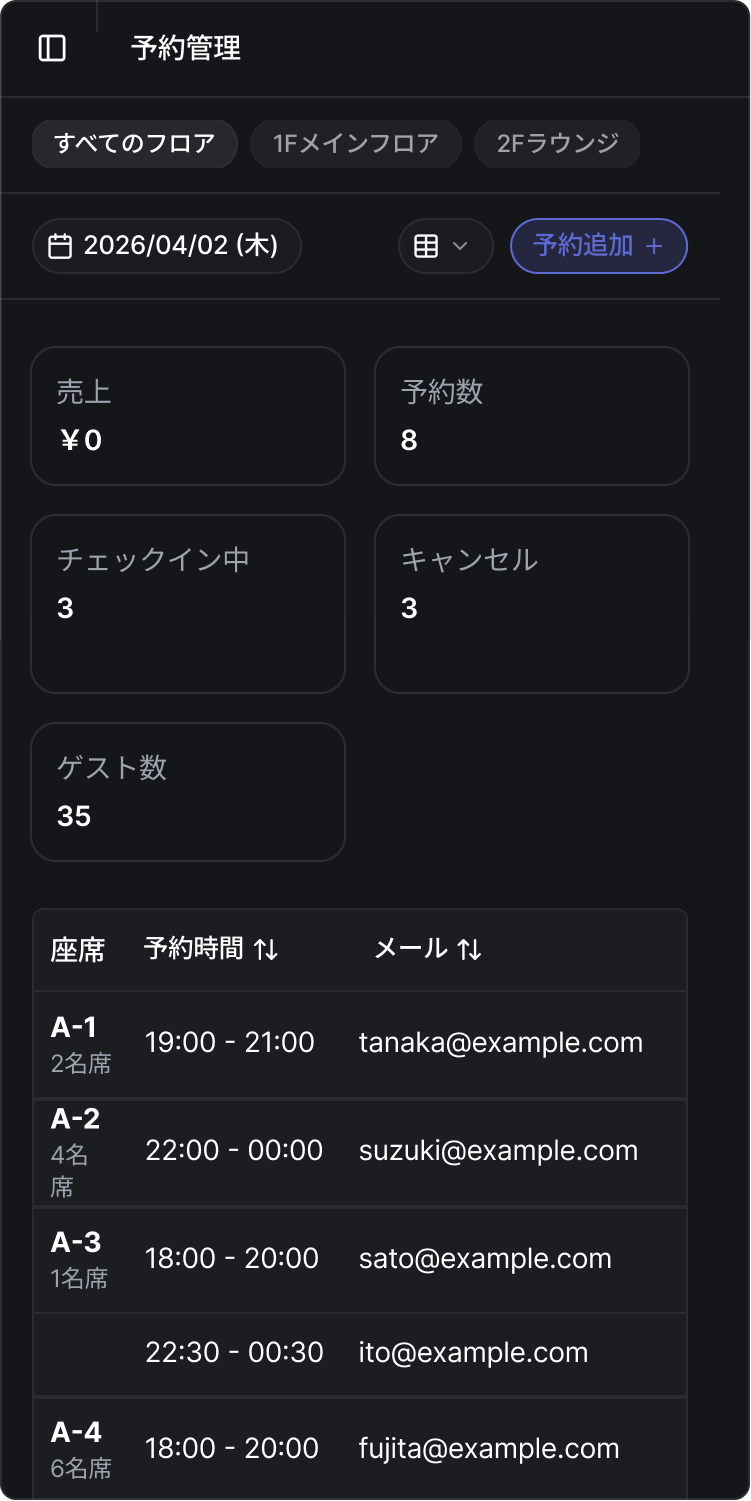The image size is (751, 1501).
Task: Click the plus icon on 予約追加
Action: point(654,246)
